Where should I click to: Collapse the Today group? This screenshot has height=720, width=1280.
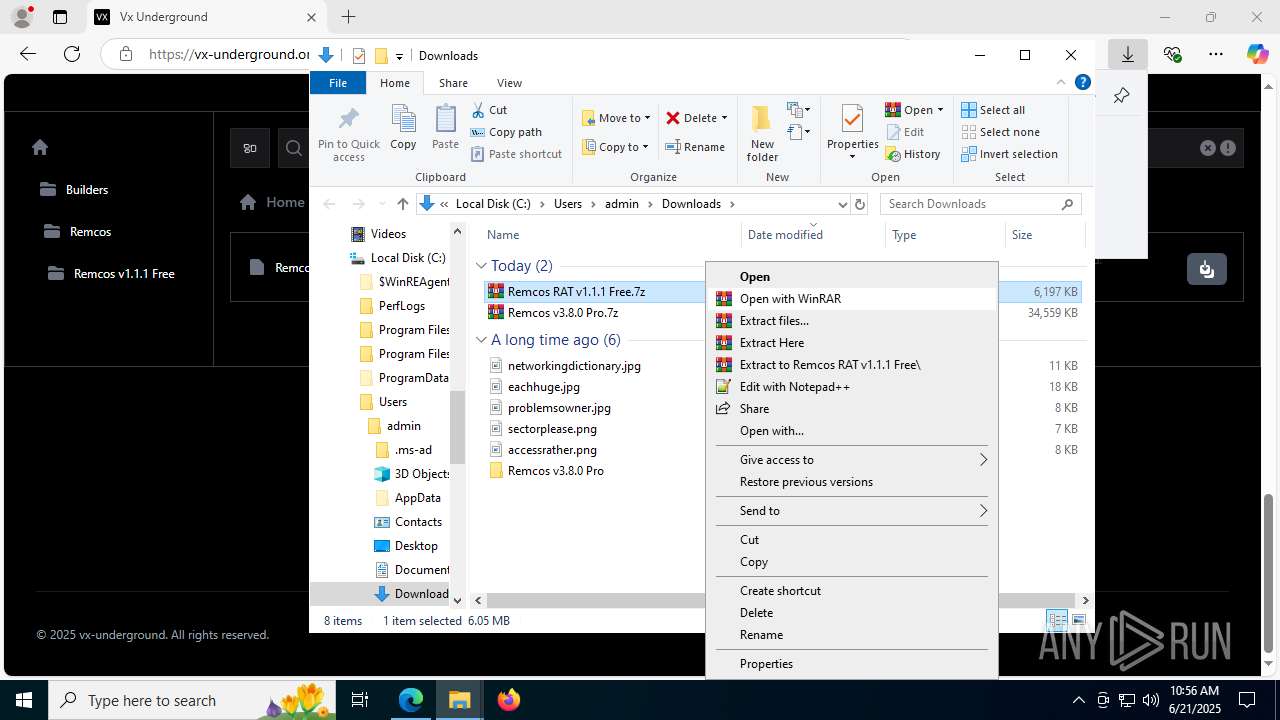[481, 266]
